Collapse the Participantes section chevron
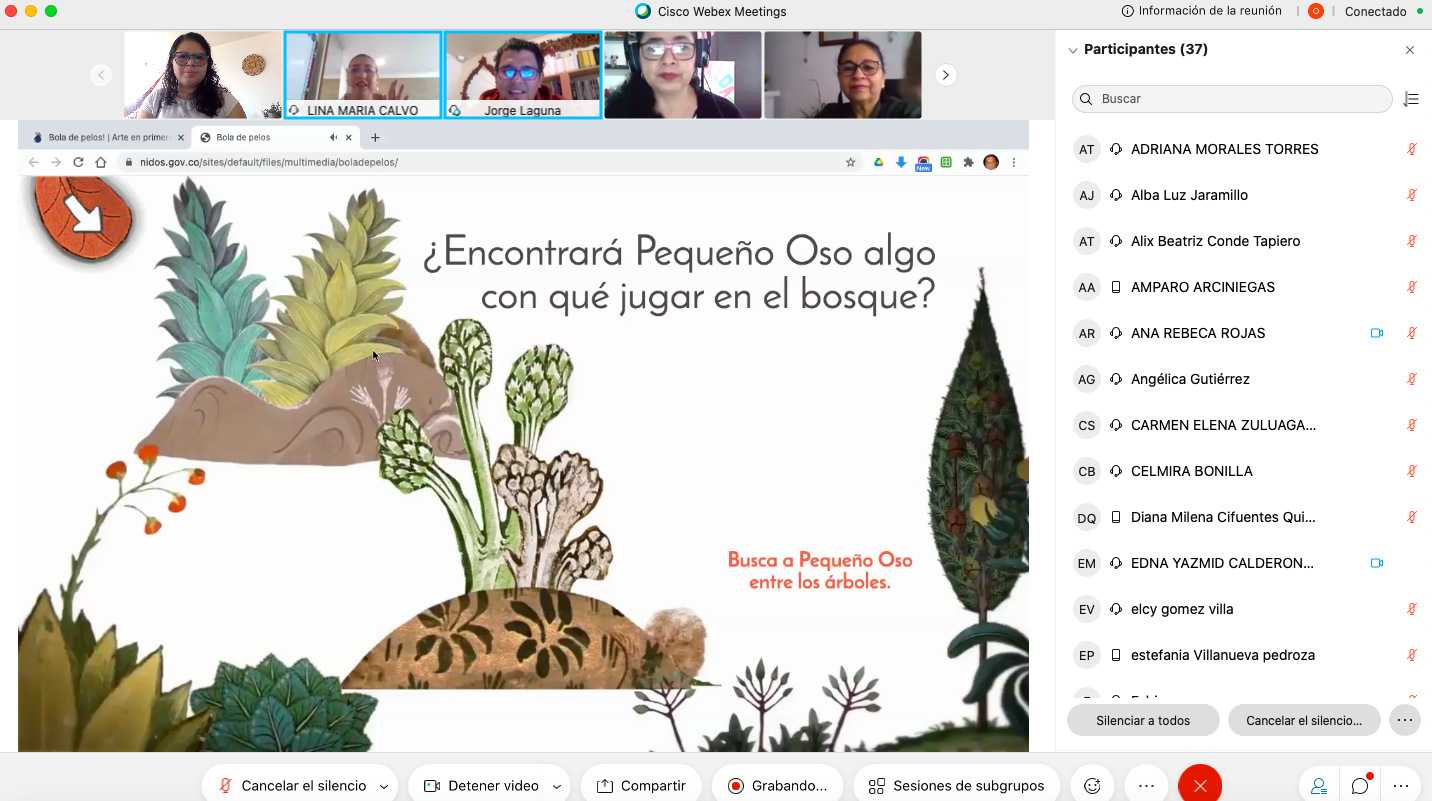The image size is (1432, 801). tap(1073, 50)
